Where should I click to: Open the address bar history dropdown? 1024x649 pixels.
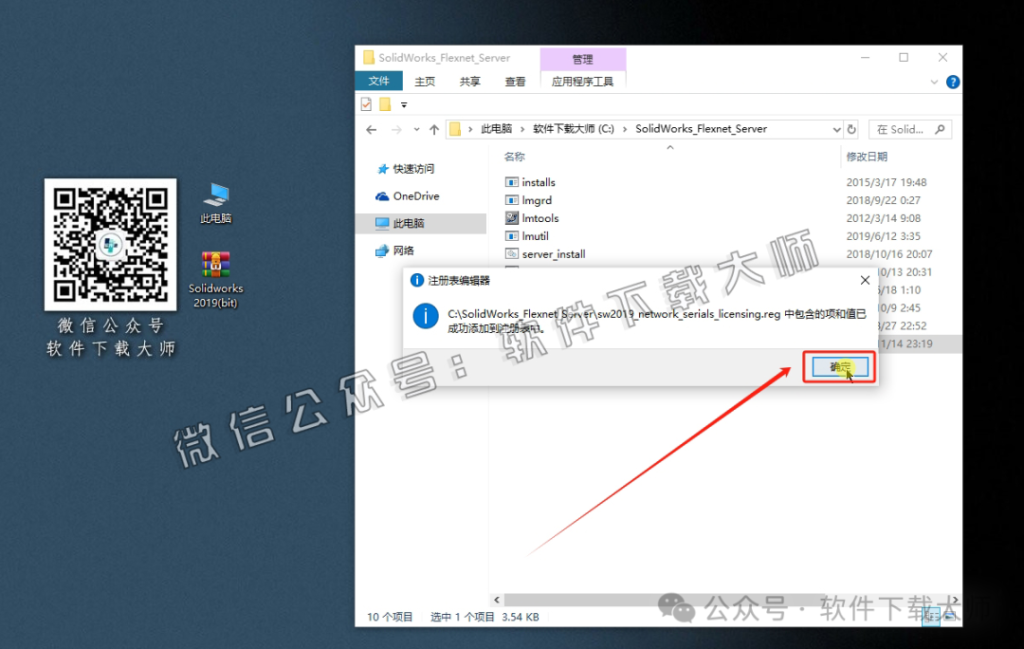point(836,129)
